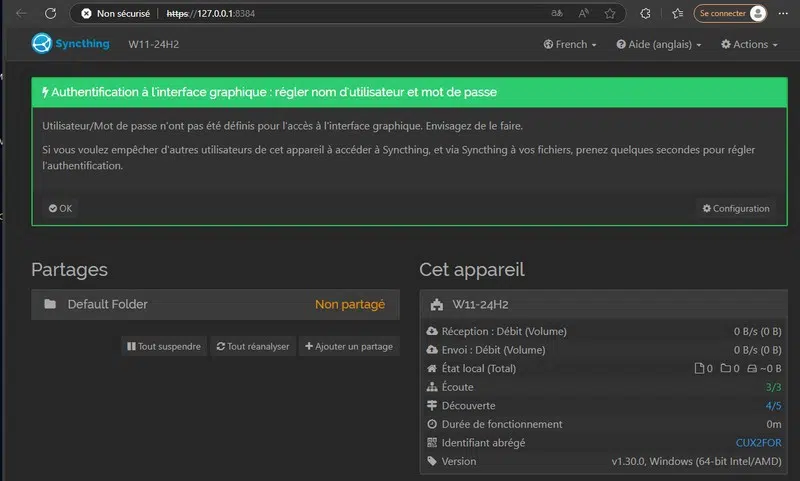This screenshot has width=800, height=481.
Task: Open the Aide (anglais) help menu
Action: coord(659,44)
